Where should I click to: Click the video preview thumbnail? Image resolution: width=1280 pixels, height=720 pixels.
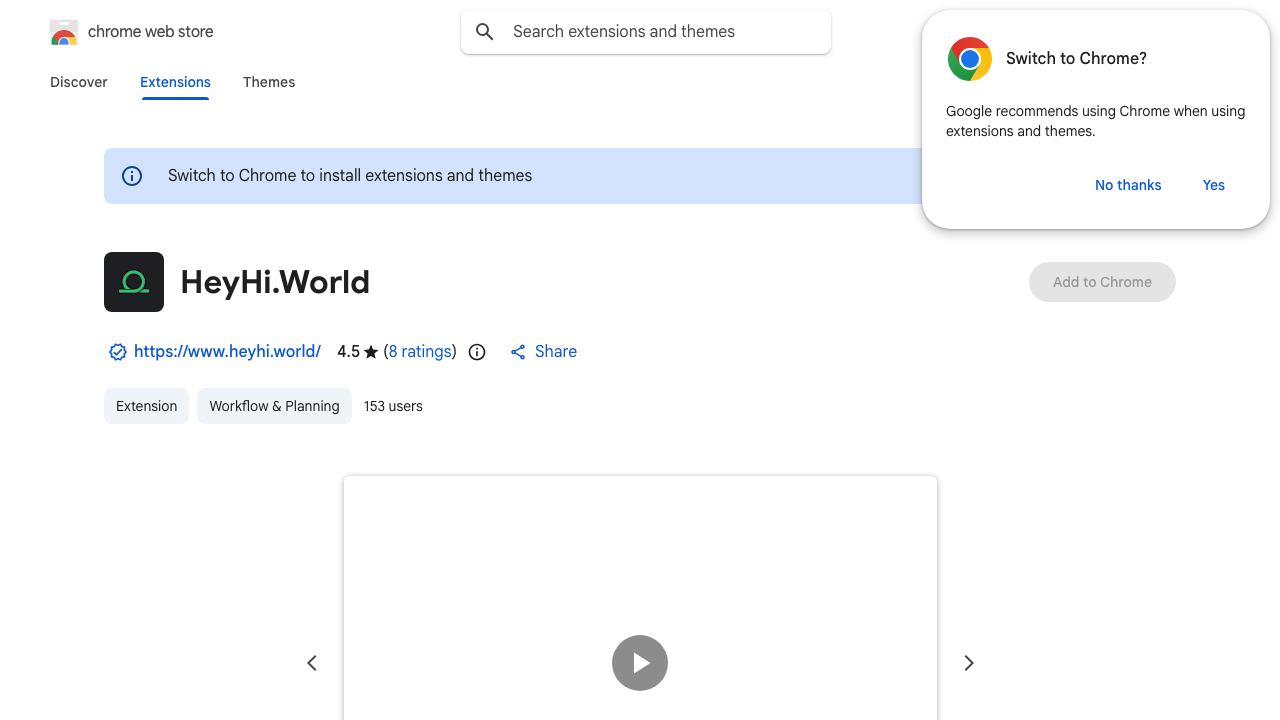(x=640, y=598)
